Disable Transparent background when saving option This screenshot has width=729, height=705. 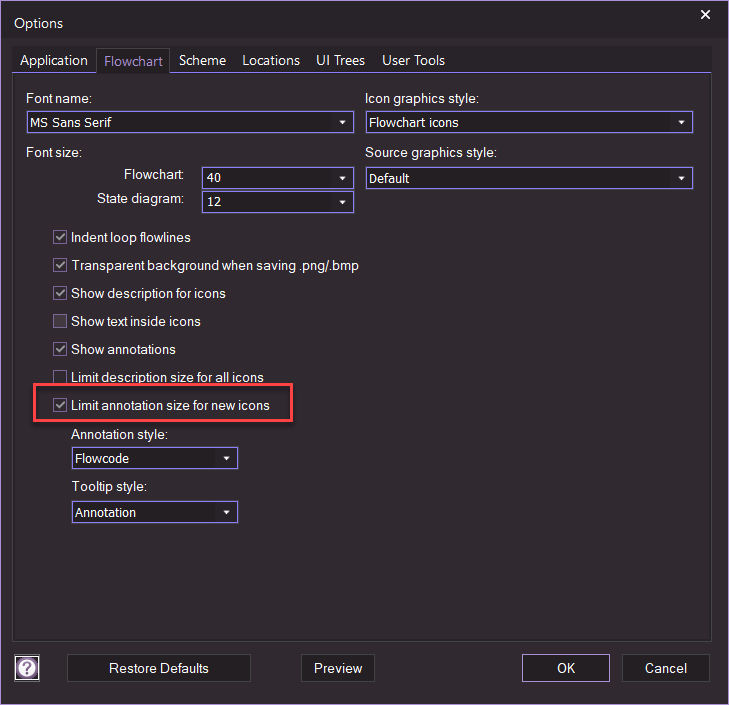[60, 266]
